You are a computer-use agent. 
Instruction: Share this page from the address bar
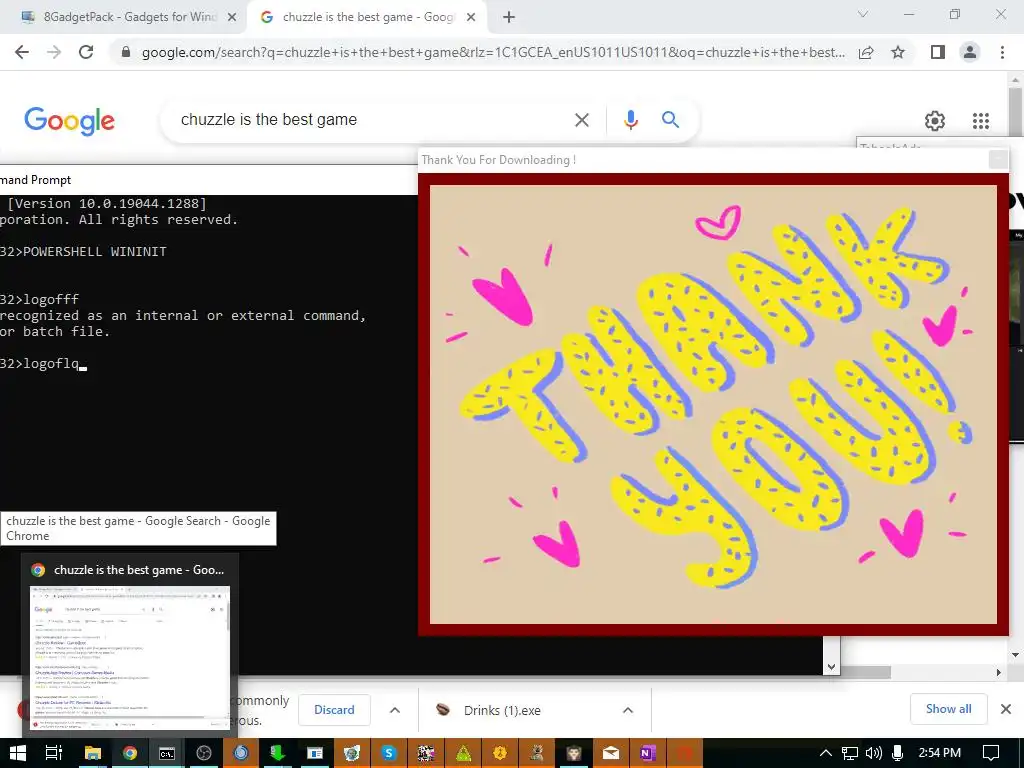coord(866,52)
